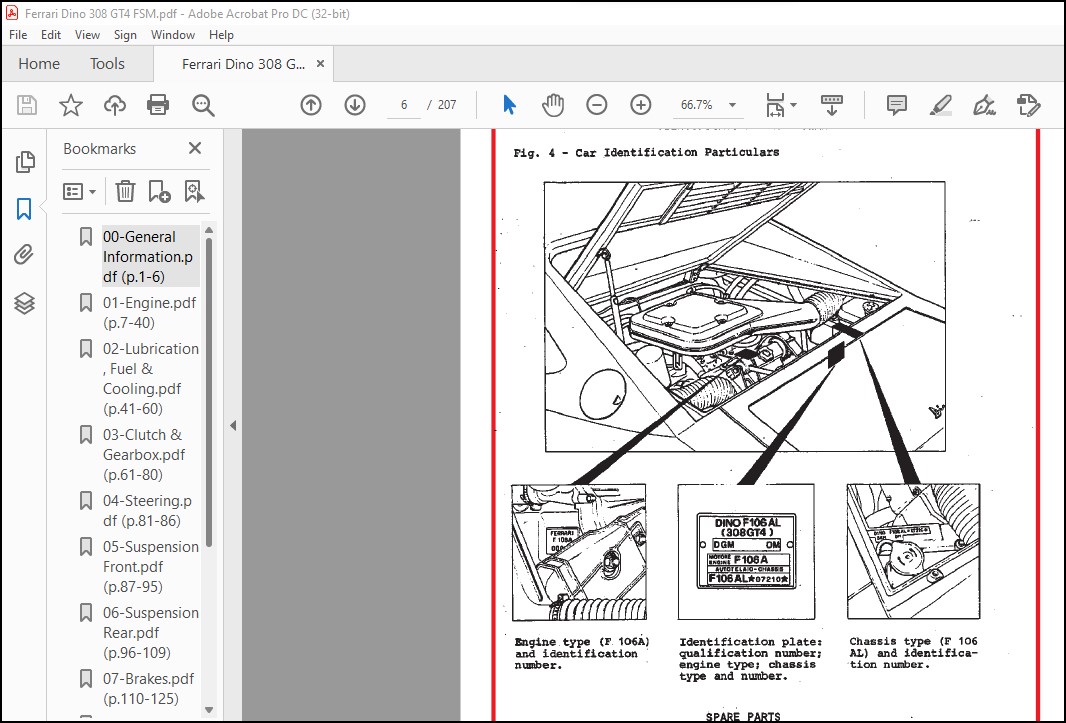Click the scrolling mode page icon
1066x723 pixels.
831,105
